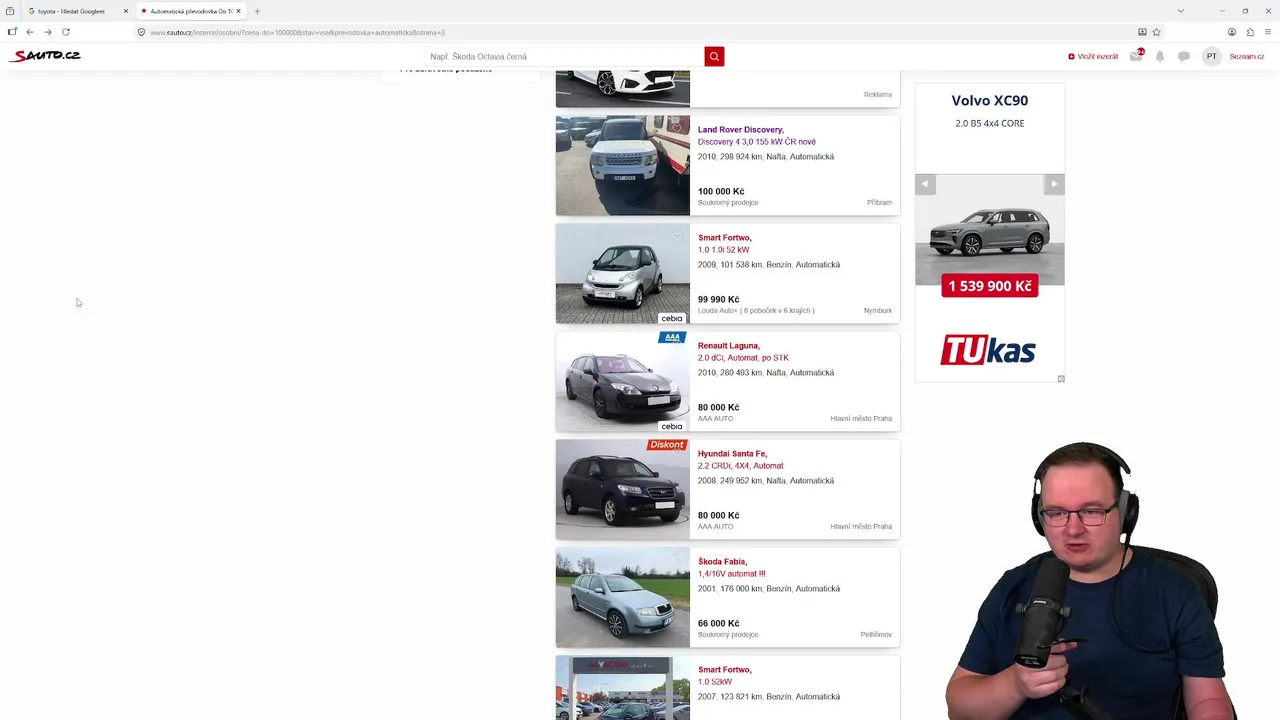This screenshot has height=720, width=1280.
Task: Open the Škoda Fabia listing title
Action: pyautogui.click(x=722, y=562)
